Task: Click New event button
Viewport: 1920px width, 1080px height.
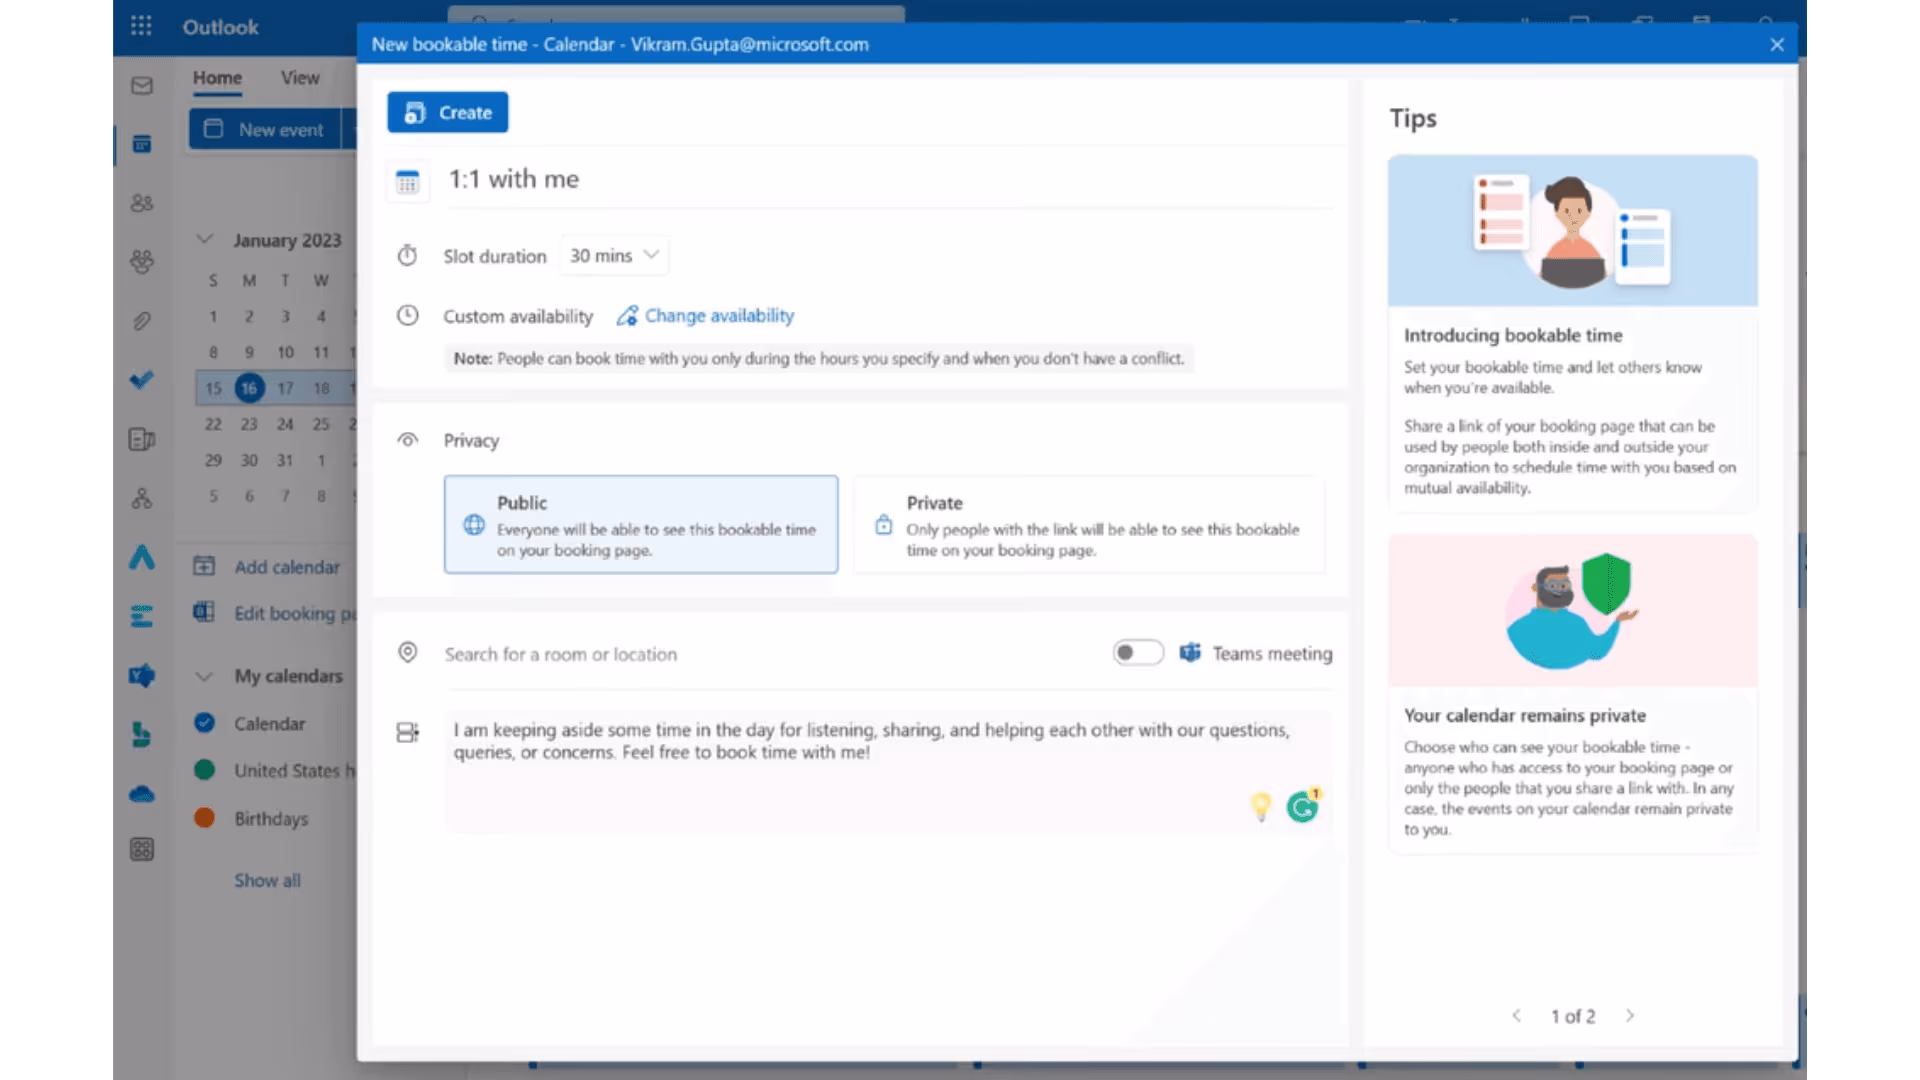Action: (265, 130)
